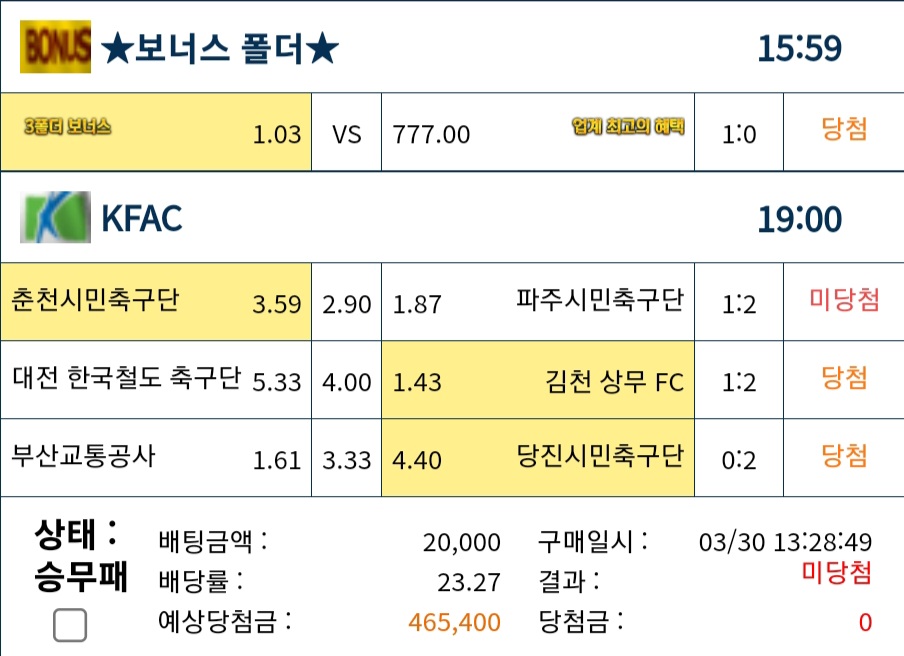Click the KFAC league logo
Viewport: 904px width, 656px height.
55,217
